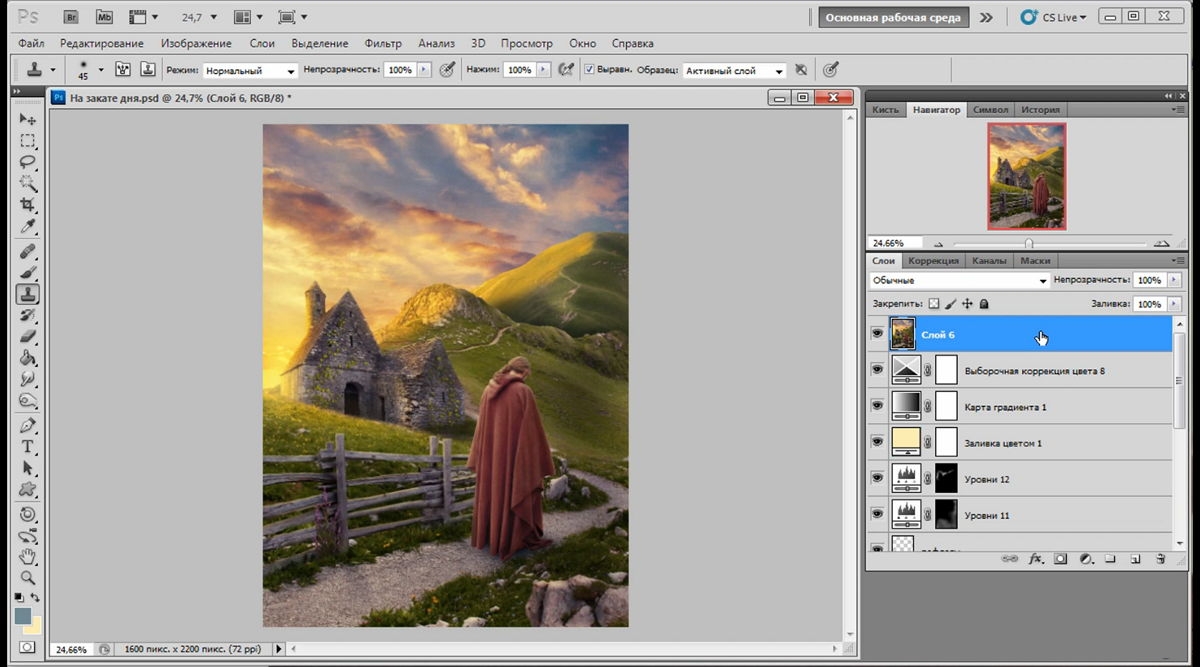1200x667 pixels.
Task: Open the brush preset picker arrow
Action: point(101,70)
